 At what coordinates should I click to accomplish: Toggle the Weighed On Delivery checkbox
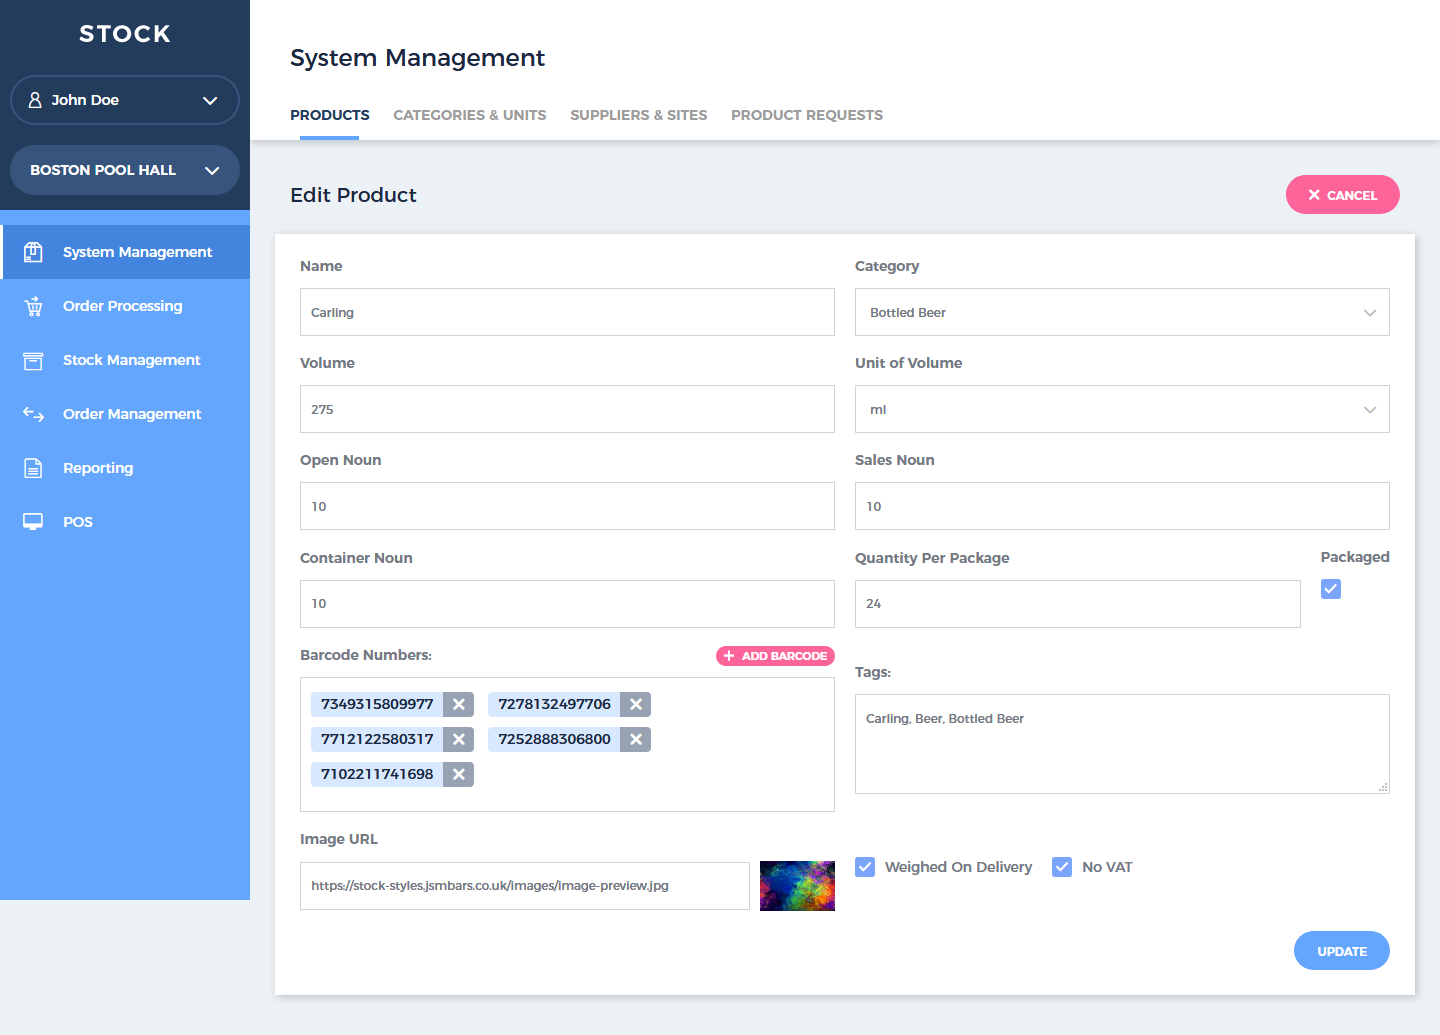(865, 867)
